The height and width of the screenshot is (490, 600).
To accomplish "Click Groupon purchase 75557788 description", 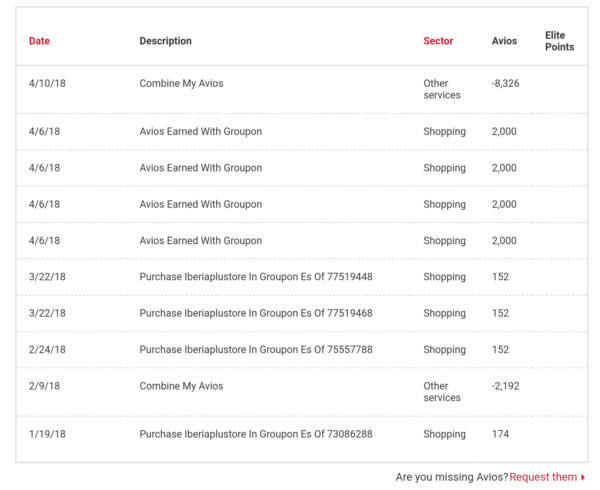I will click(x=255, y=350).
